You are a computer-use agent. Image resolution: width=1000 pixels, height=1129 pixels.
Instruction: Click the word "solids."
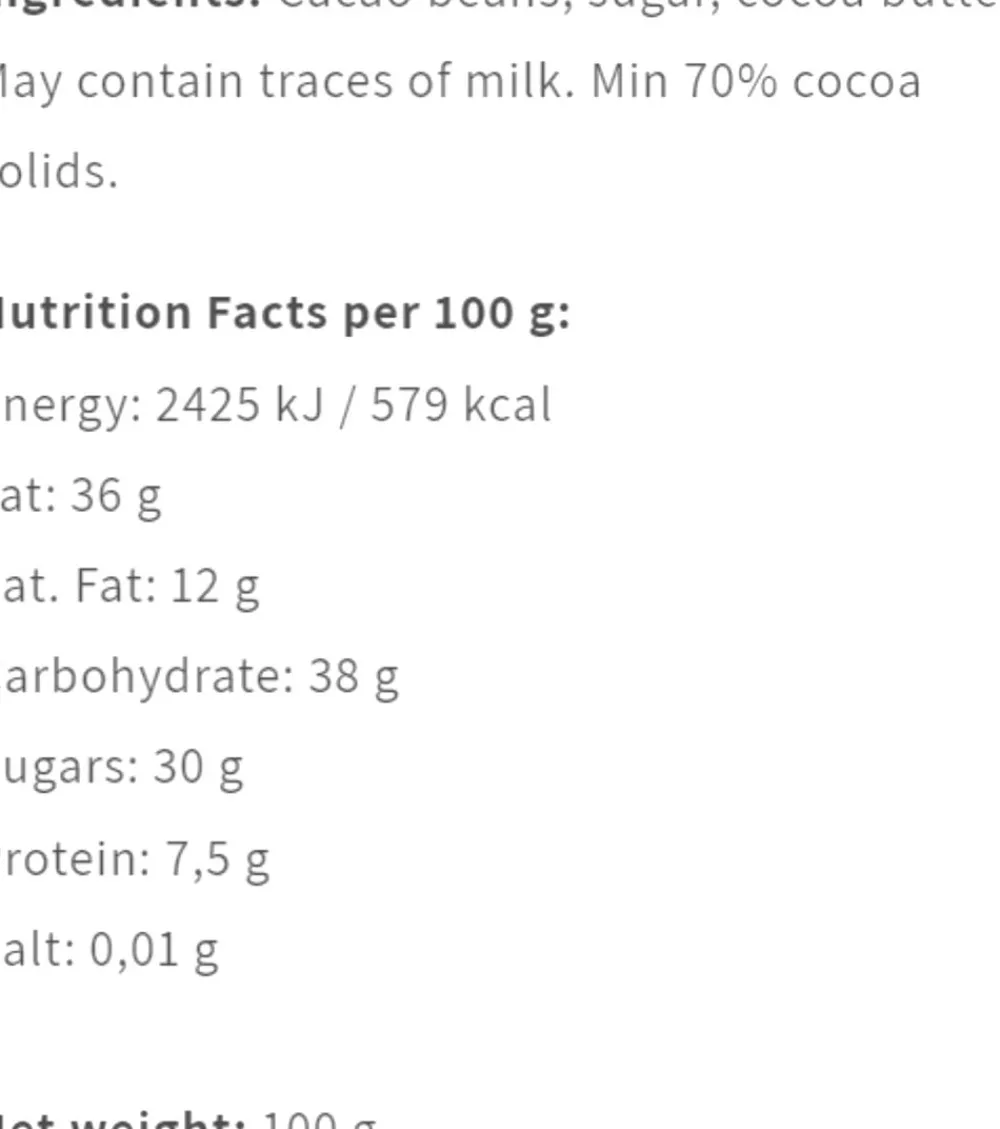[x=58, y=172]
